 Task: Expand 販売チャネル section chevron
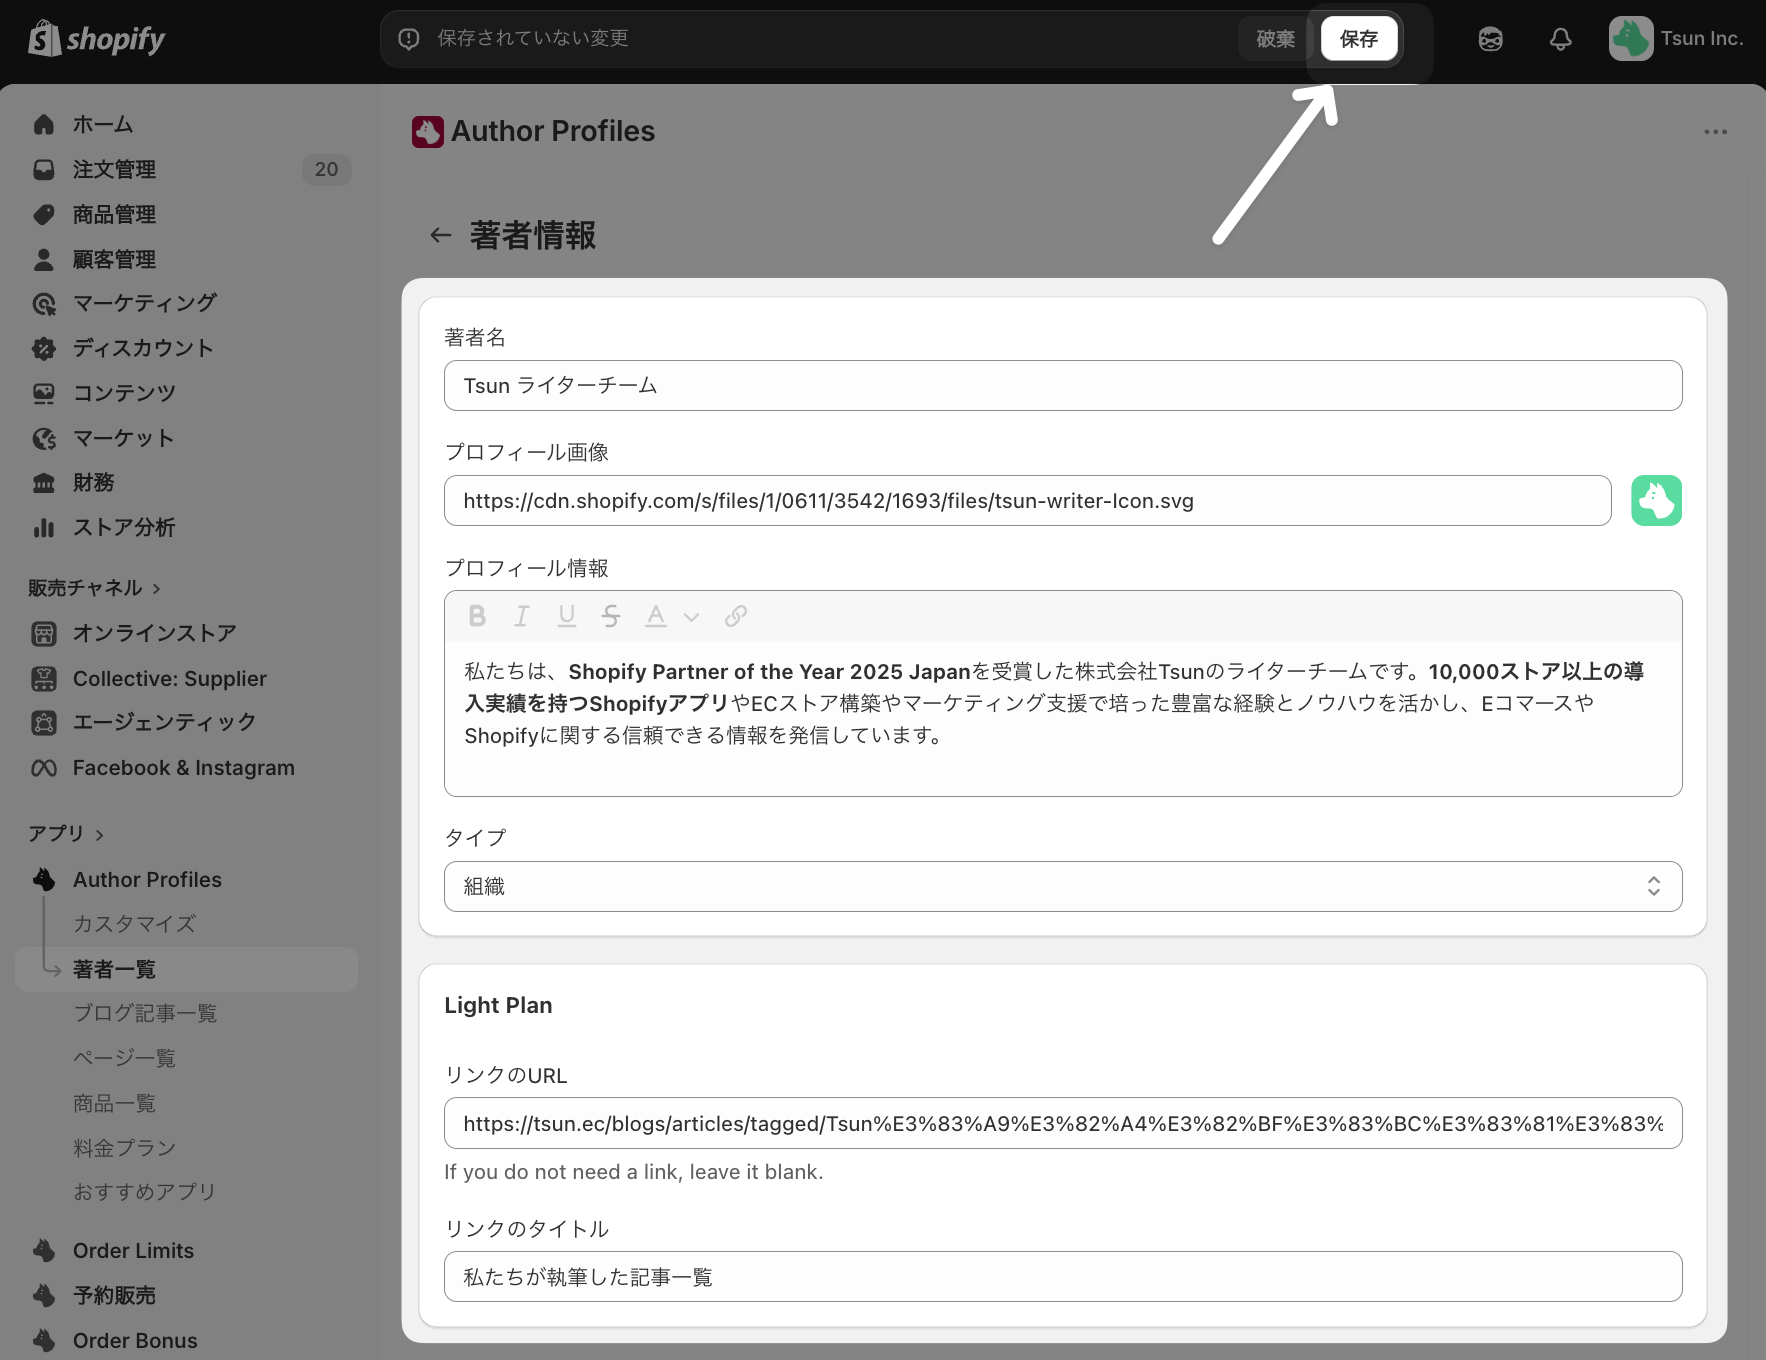pyautogui.click(x=157, y=588)
